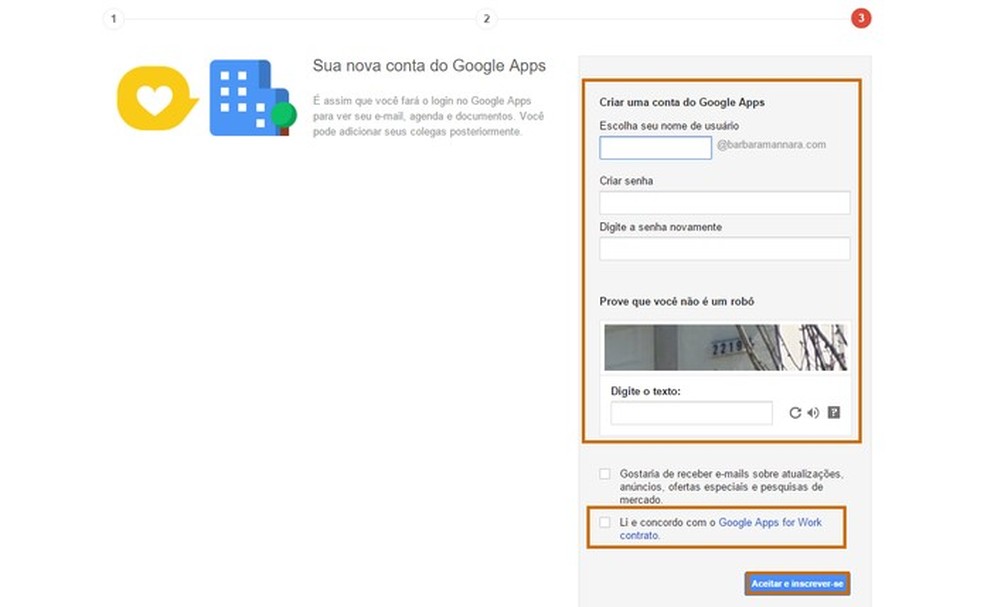Click the captcha refresh icon
This screenshot has height=607, width=984.
[x=795, y=412]
